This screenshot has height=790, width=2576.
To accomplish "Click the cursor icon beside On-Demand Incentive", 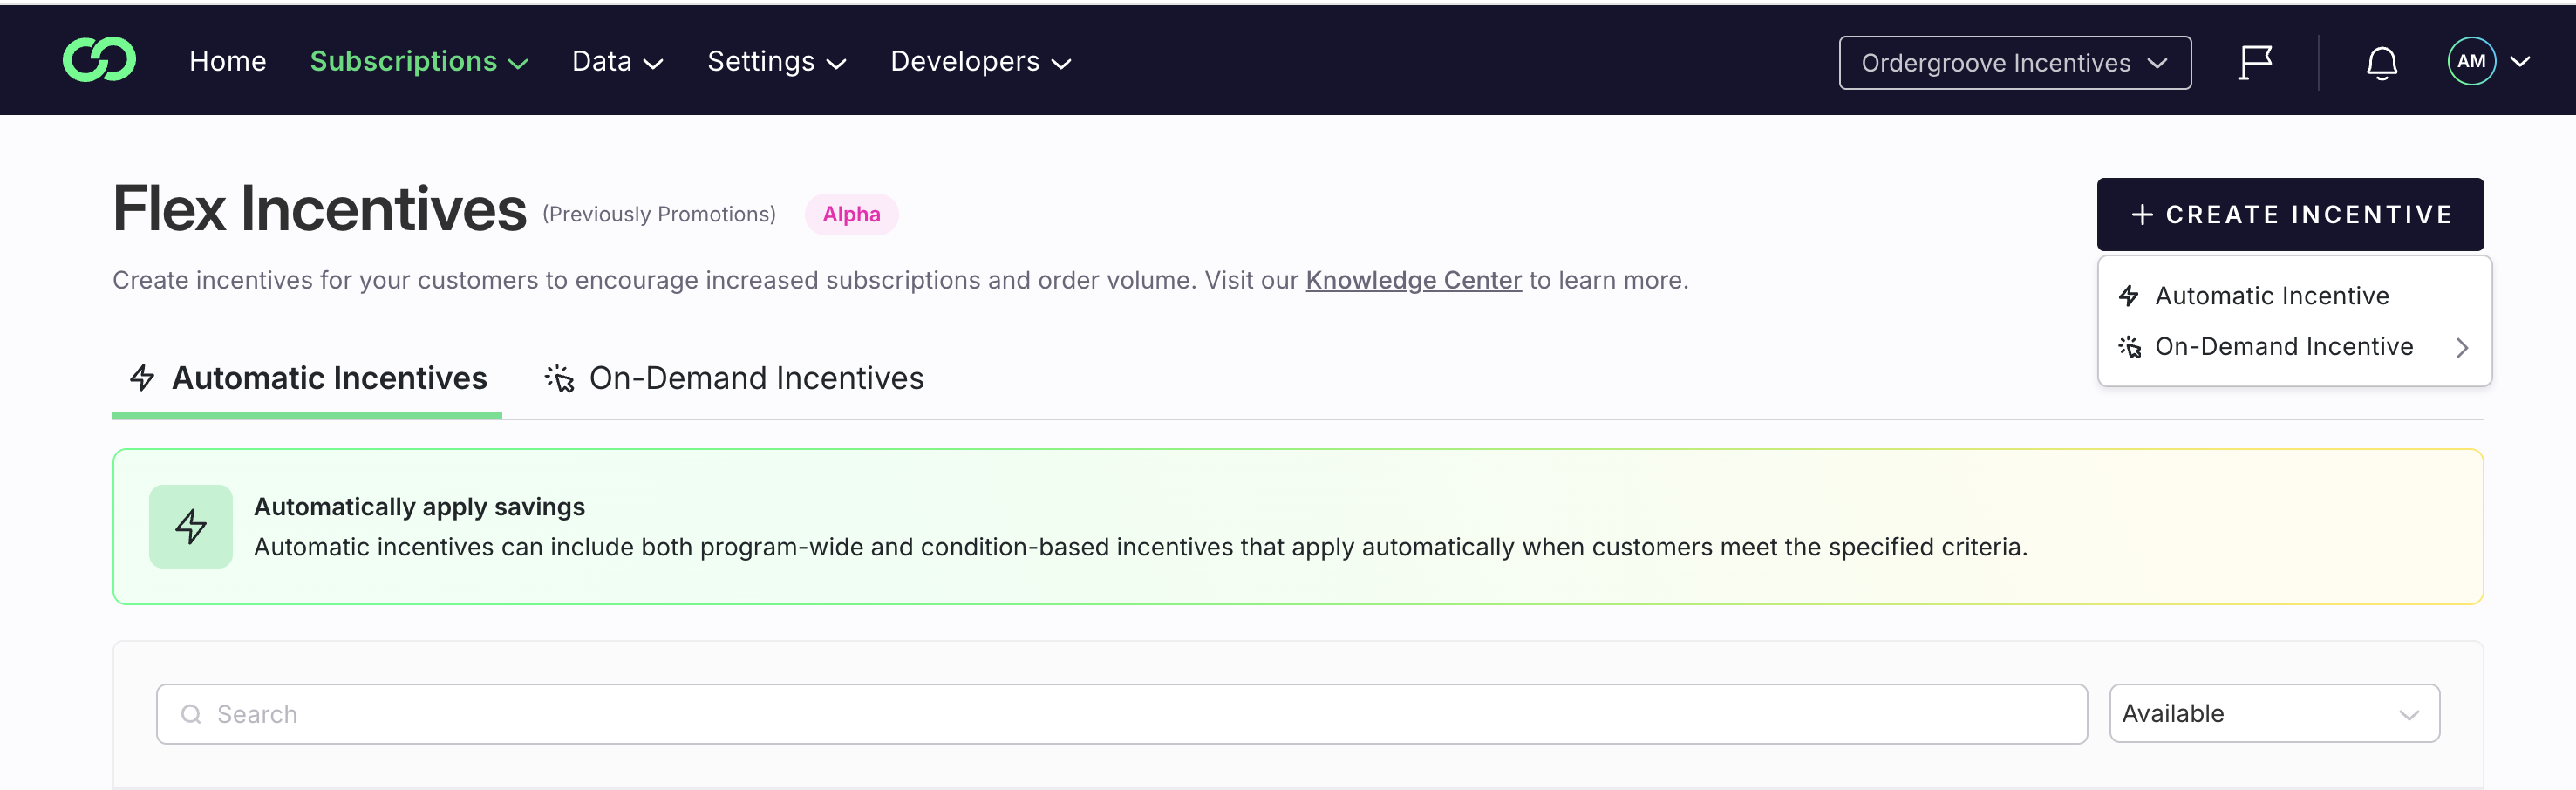I will 2129,347.
